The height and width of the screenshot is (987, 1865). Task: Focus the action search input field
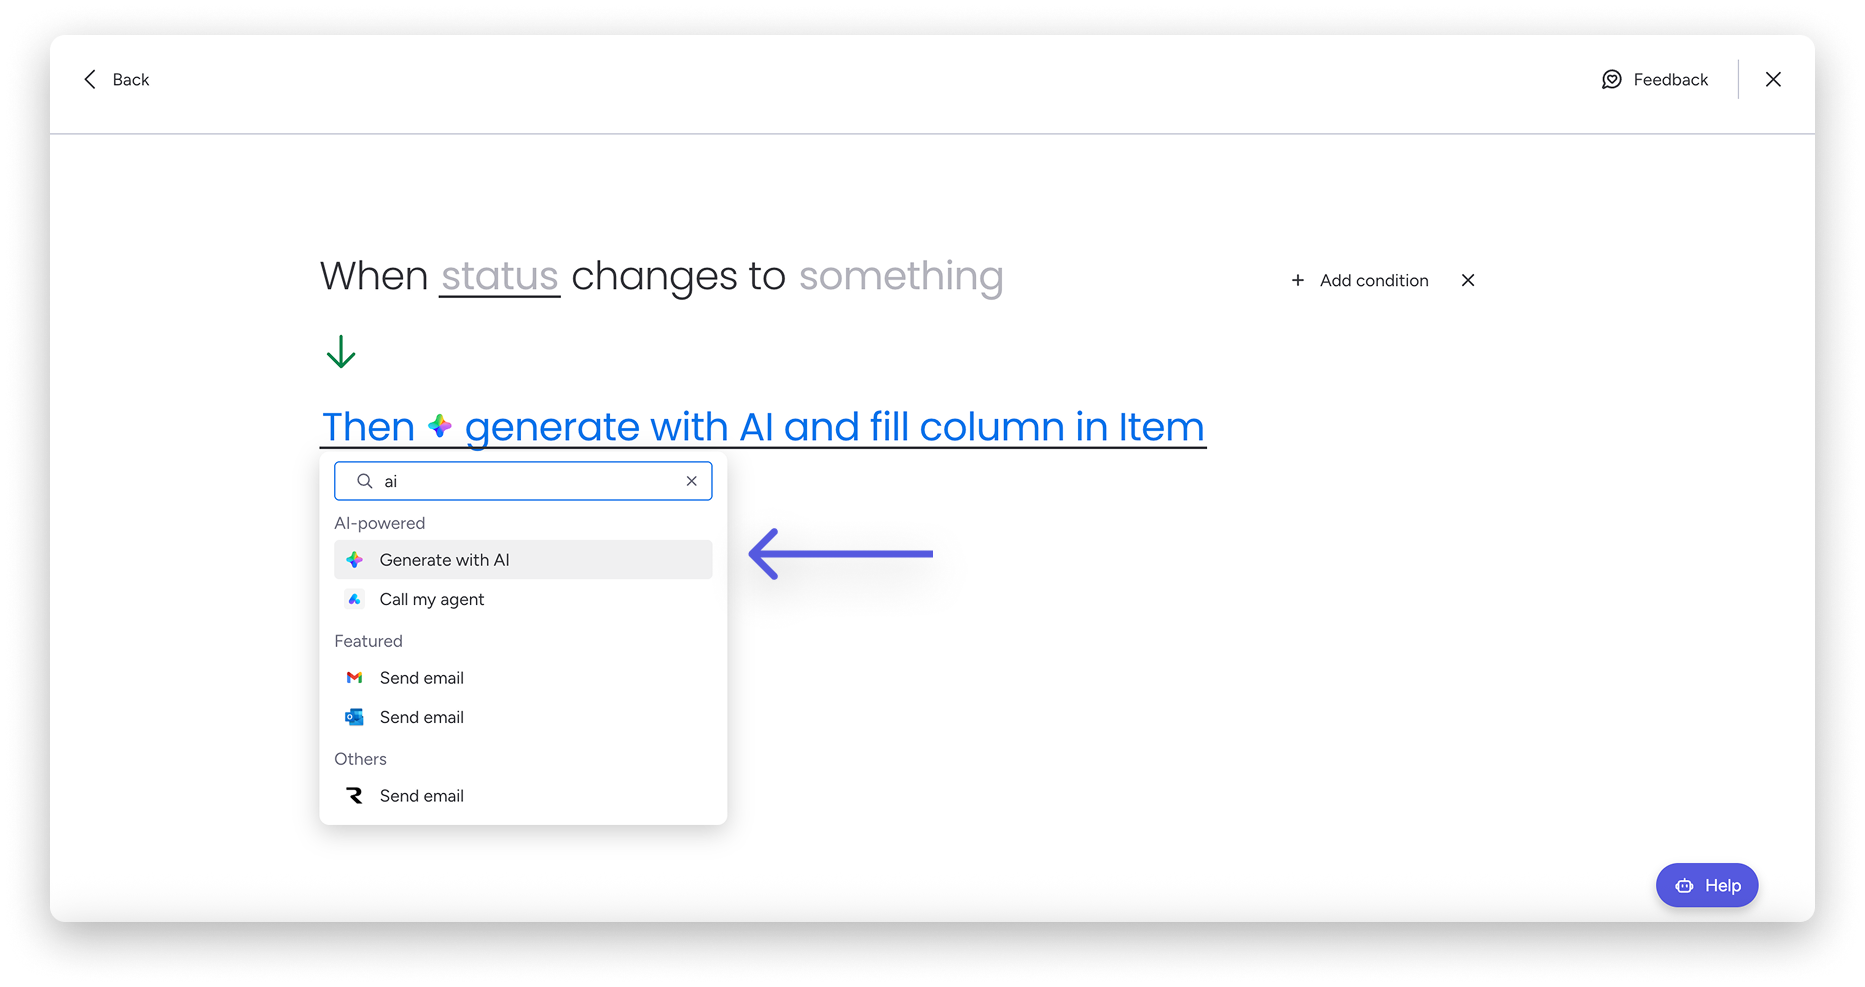(x=530, y=481)
